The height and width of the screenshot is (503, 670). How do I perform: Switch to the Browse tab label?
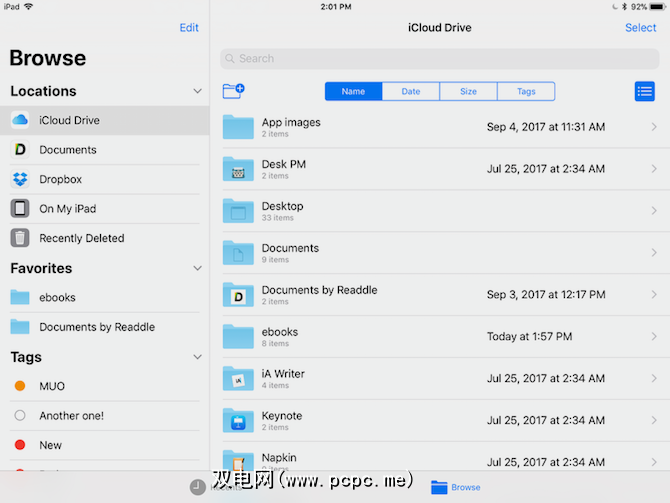pyautogui.click(x=466, y=487)
